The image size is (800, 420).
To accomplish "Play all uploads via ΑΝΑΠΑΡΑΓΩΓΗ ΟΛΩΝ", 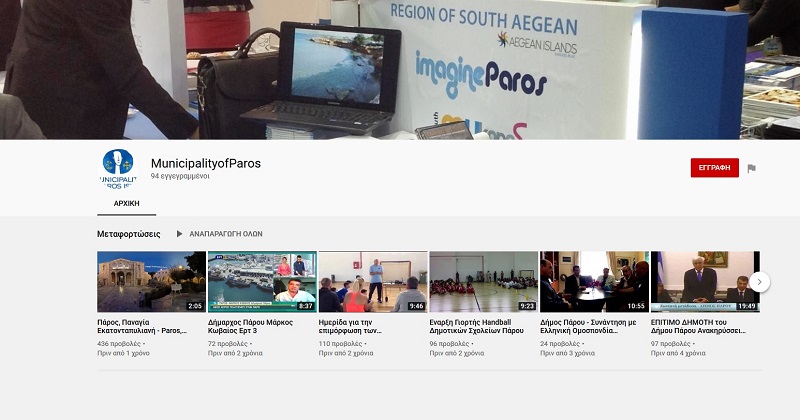I will [x=219, y=234].
